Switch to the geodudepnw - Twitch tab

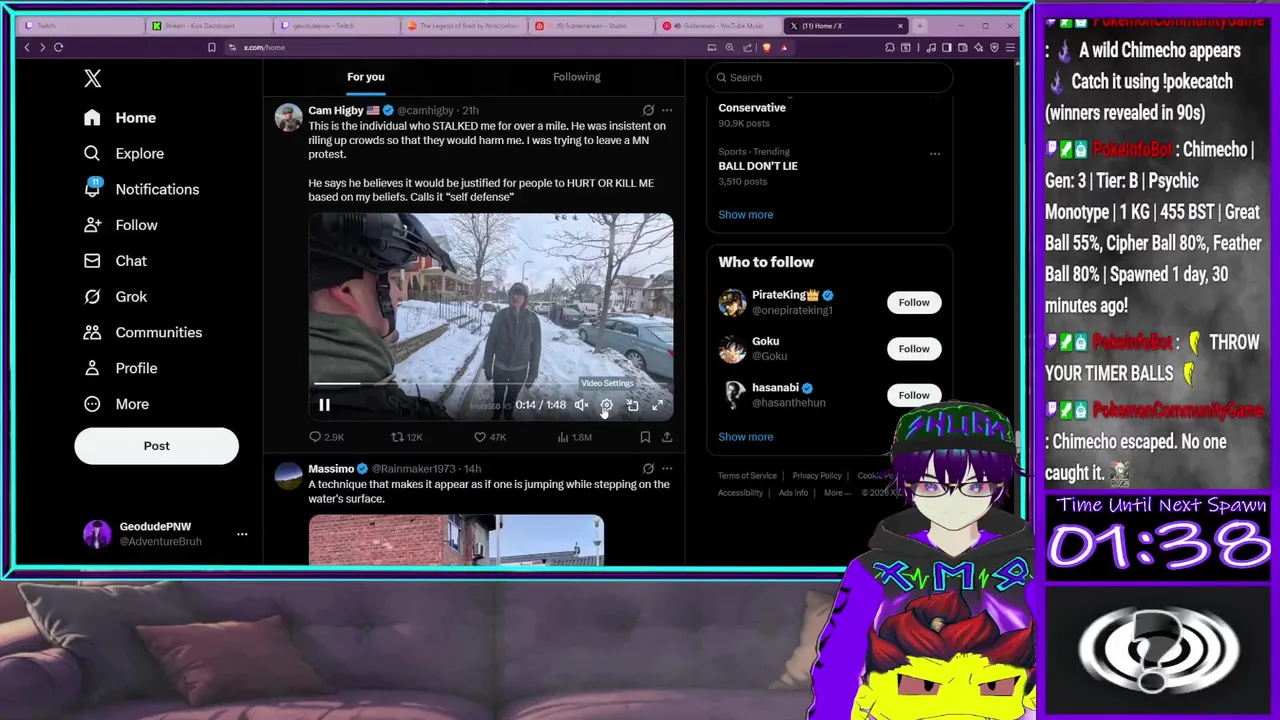coord(335,26)
